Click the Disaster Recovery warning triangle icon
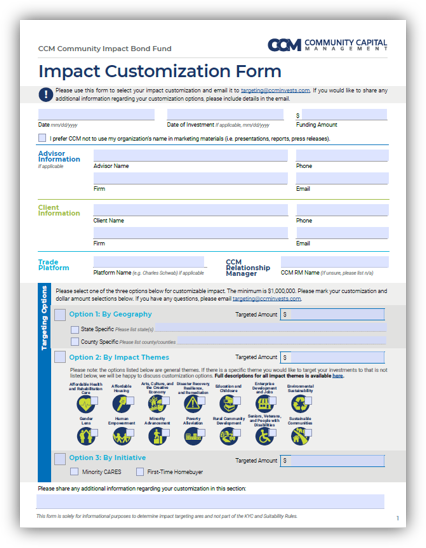The width and height of the screenshot is (426, 548). 193,404
